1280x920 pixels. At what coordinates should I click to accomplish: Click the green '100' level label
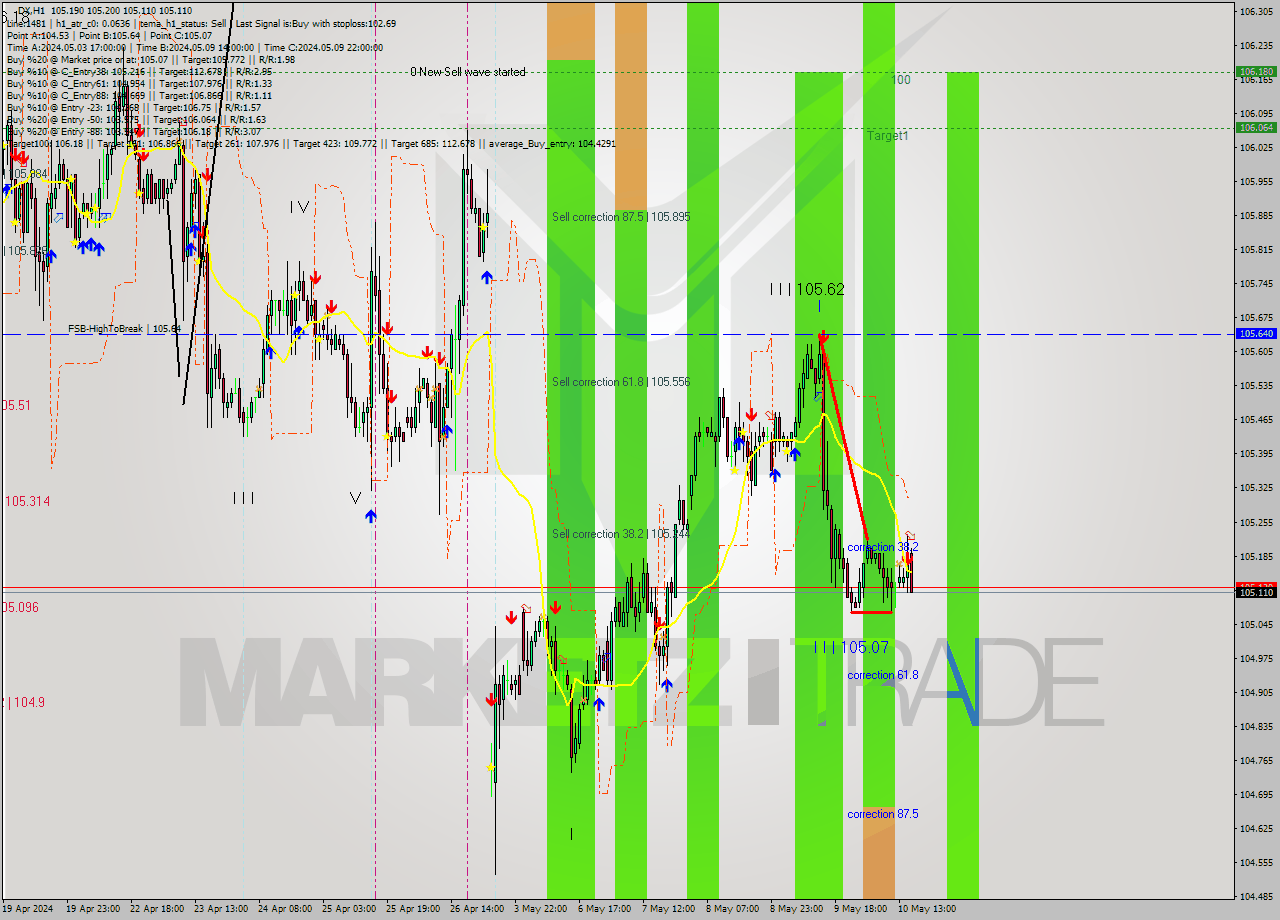point(901,80)
